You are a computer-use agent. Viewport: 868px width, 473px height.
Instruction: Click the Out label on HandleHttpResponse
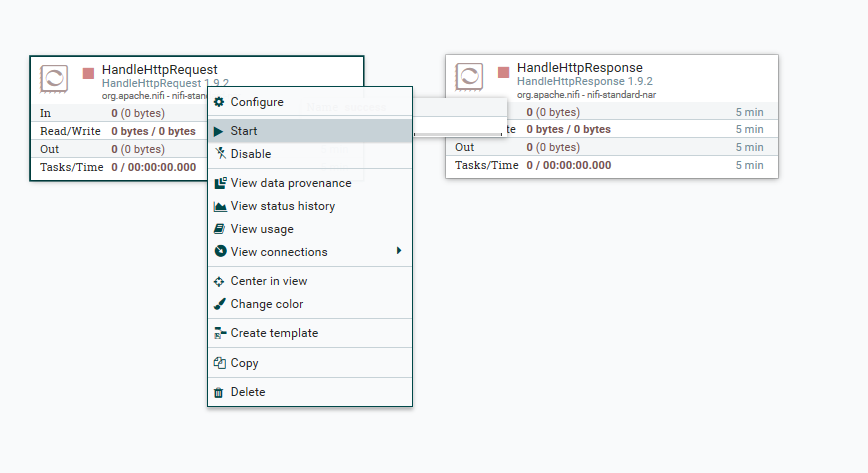(464, 147)
